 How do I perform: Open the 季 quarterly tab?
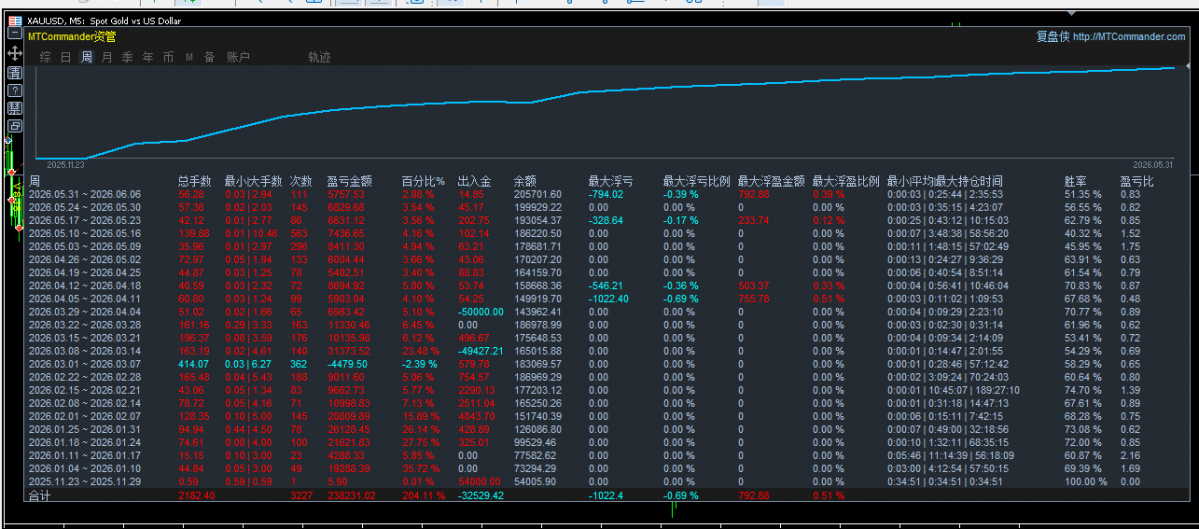click(128, 57)
